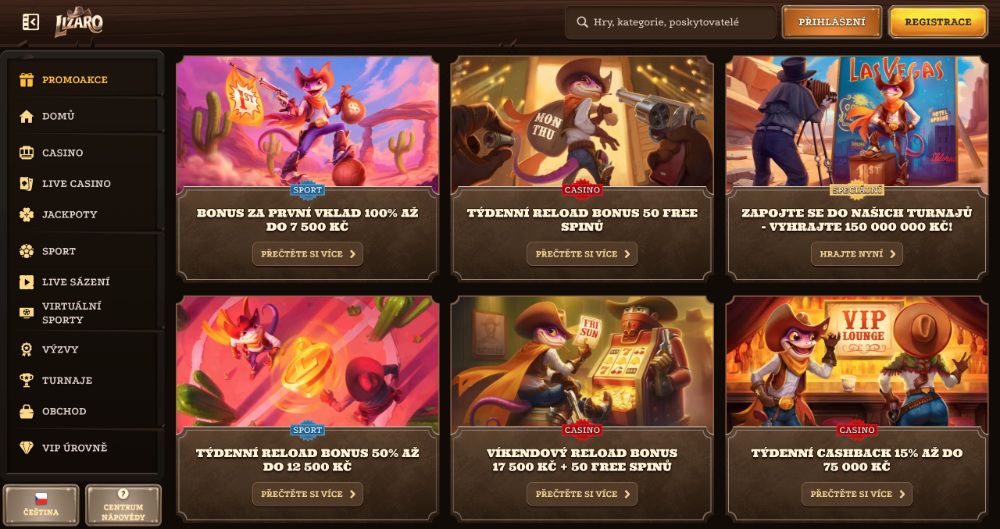The image size is (1000, 529).
Task: Click the Registrace button
Action: [x=938, y=22]
